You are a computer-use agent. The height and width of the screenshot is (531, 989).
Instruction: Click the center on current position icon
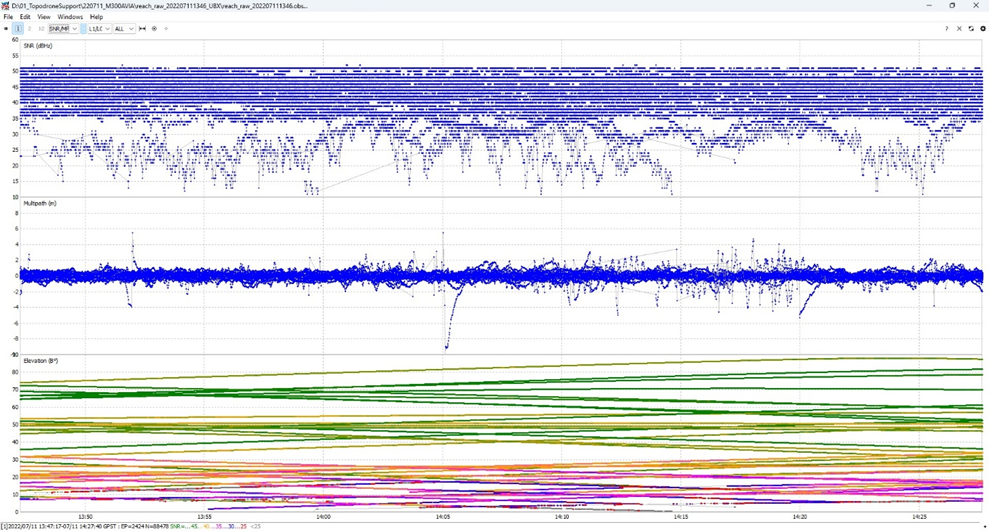click(x=154, y=28)
